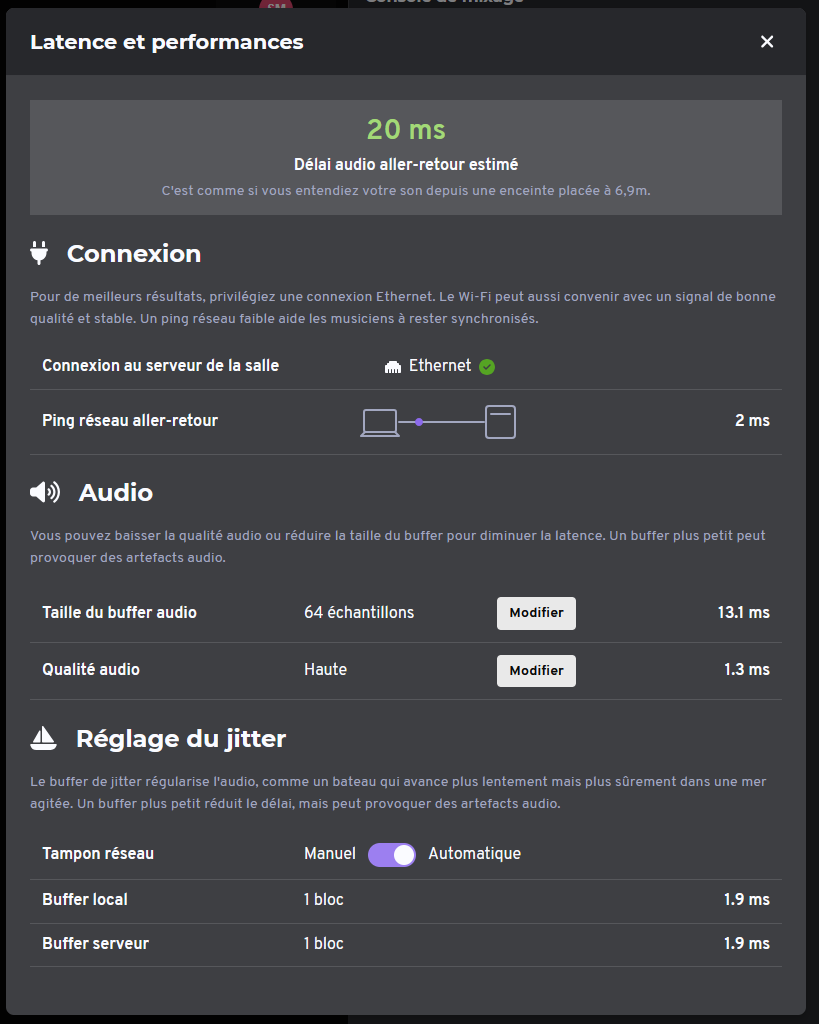Click the 'Buffer local' label
819x1024 pixels.
tap(85, 899)
